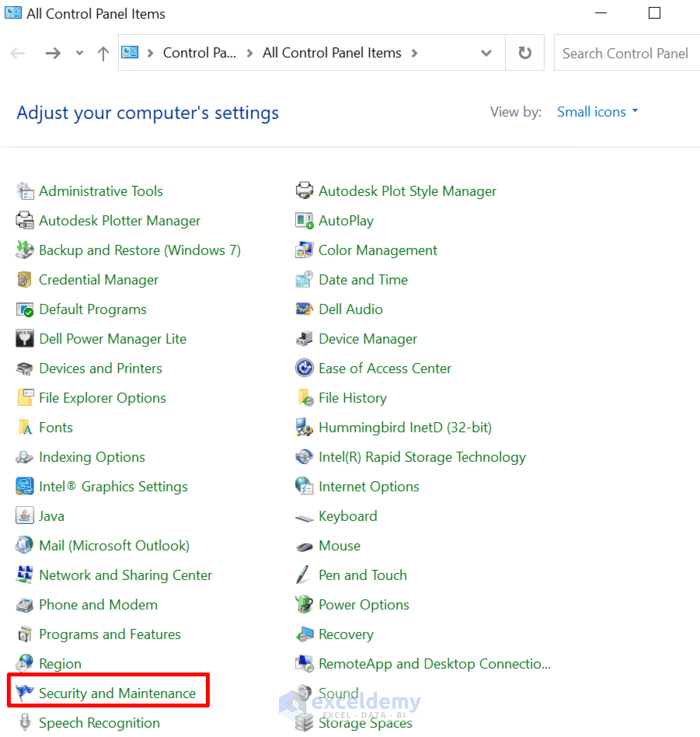
Task: Click the Autodesk Plot Style Manager icon
Action: point(305,190)
